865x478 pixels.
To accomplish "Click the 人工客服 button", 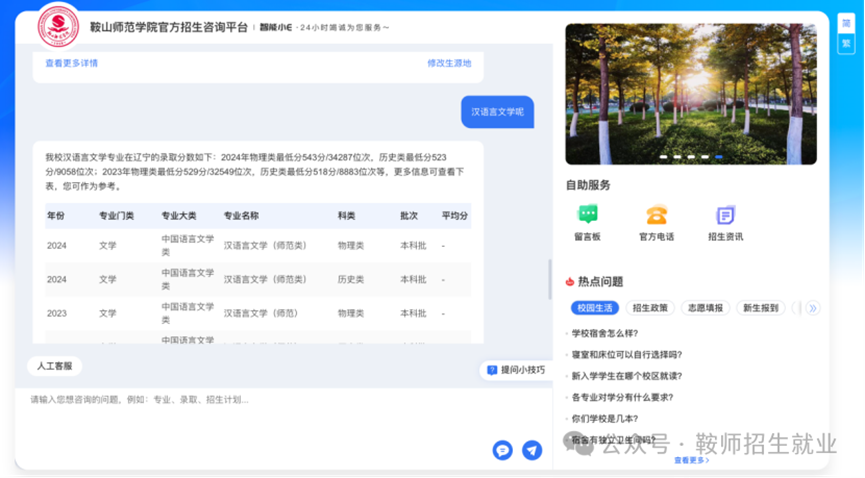I will point(54,366).
